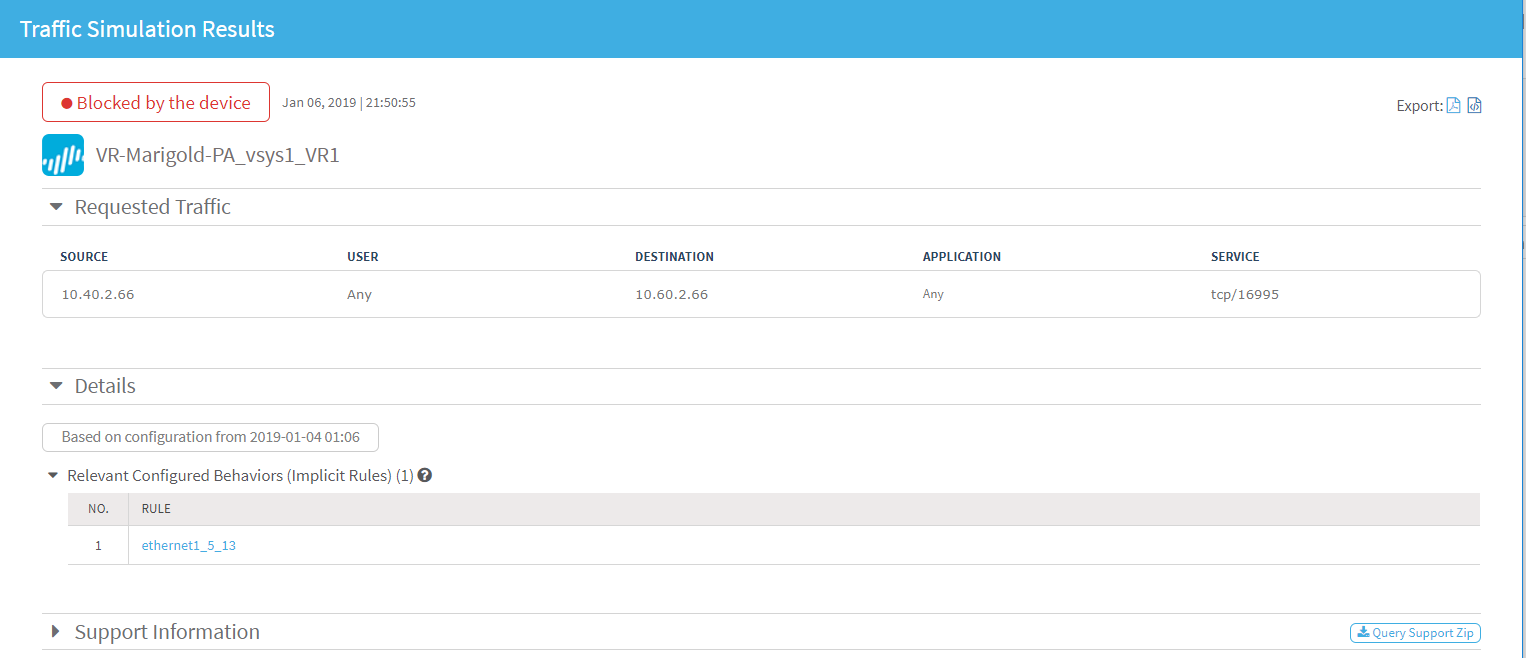The height and width of the screenshot is (658, 1526).
Task: Click the red Blocked status dot
Action: (x=67, y=103)
